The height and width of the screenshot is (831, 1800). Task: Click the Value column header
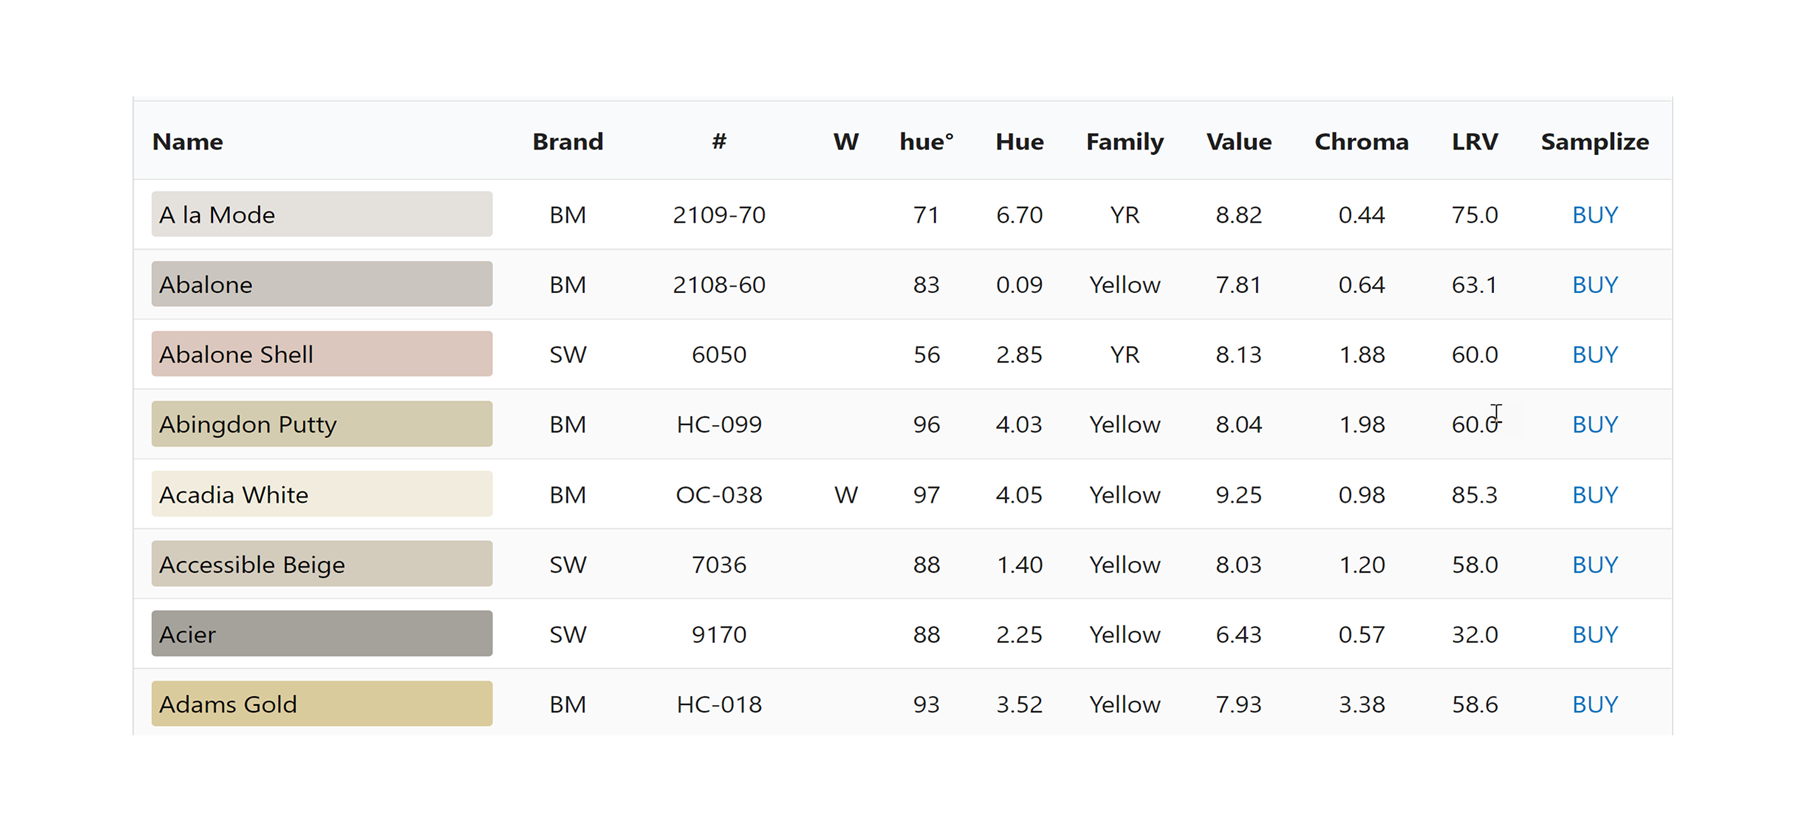tap(1238, 142)
